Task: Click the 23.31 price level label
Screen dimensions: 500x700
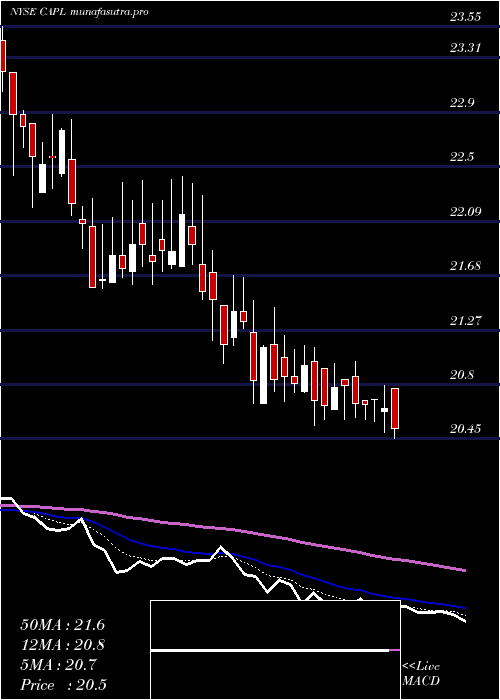Action: 466,48
